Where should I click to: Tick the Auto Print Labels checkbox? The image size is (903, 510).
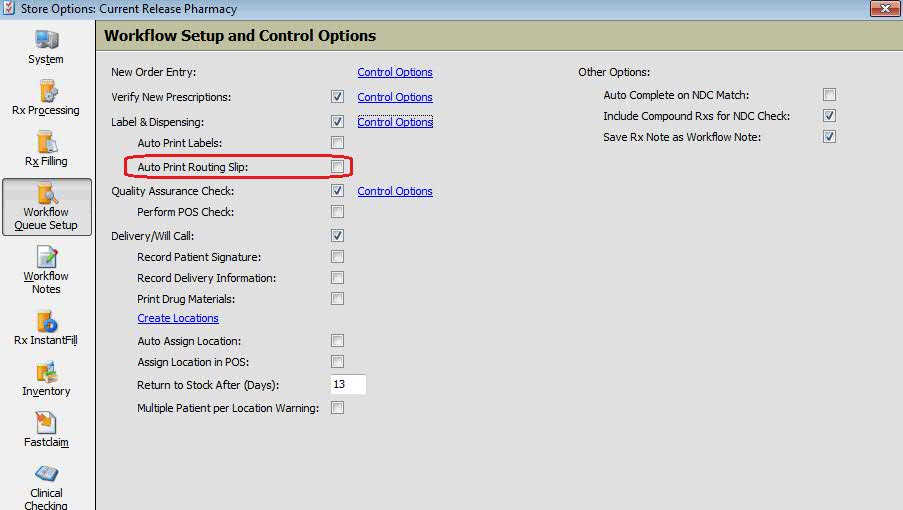pyautogui.click(x=337, y=142)
